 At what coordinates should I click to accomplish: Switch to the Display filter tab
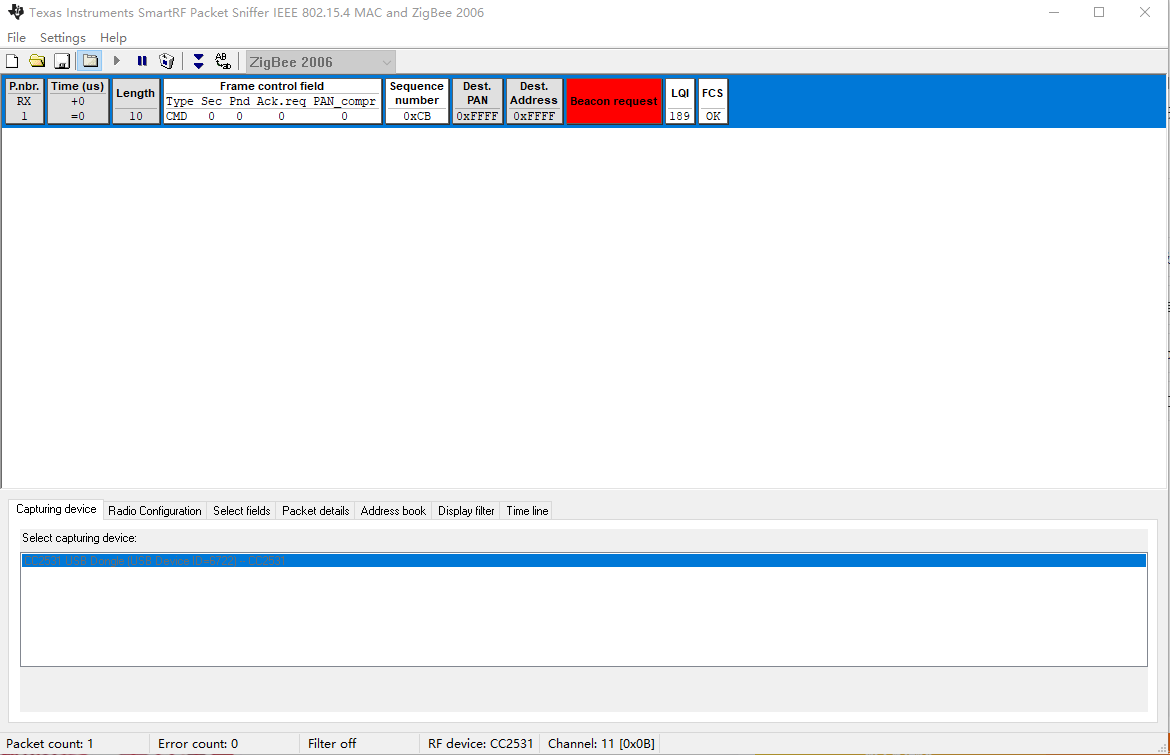point(466,510)
